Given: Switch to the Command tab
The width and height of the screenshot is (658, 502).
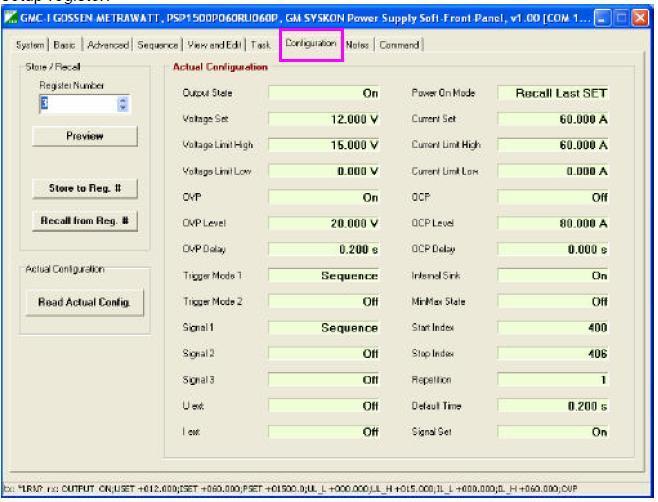Looking at the screenshot, I should [400, 45].
